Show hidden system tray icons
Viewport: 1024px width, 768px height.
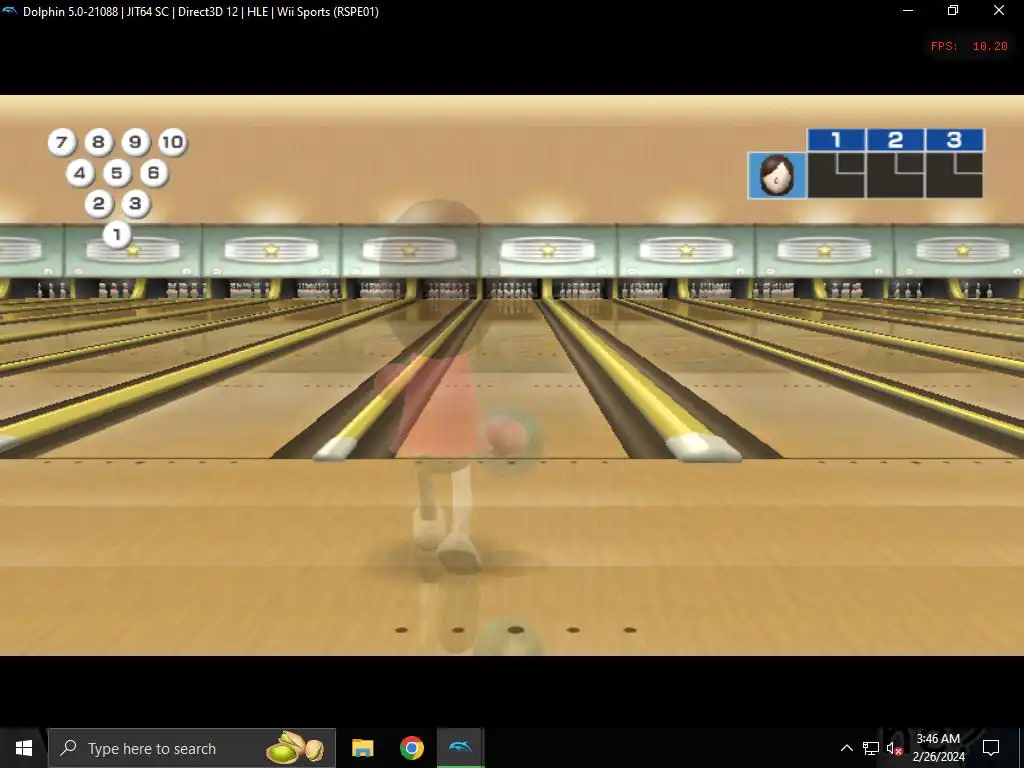click(846, 748)
